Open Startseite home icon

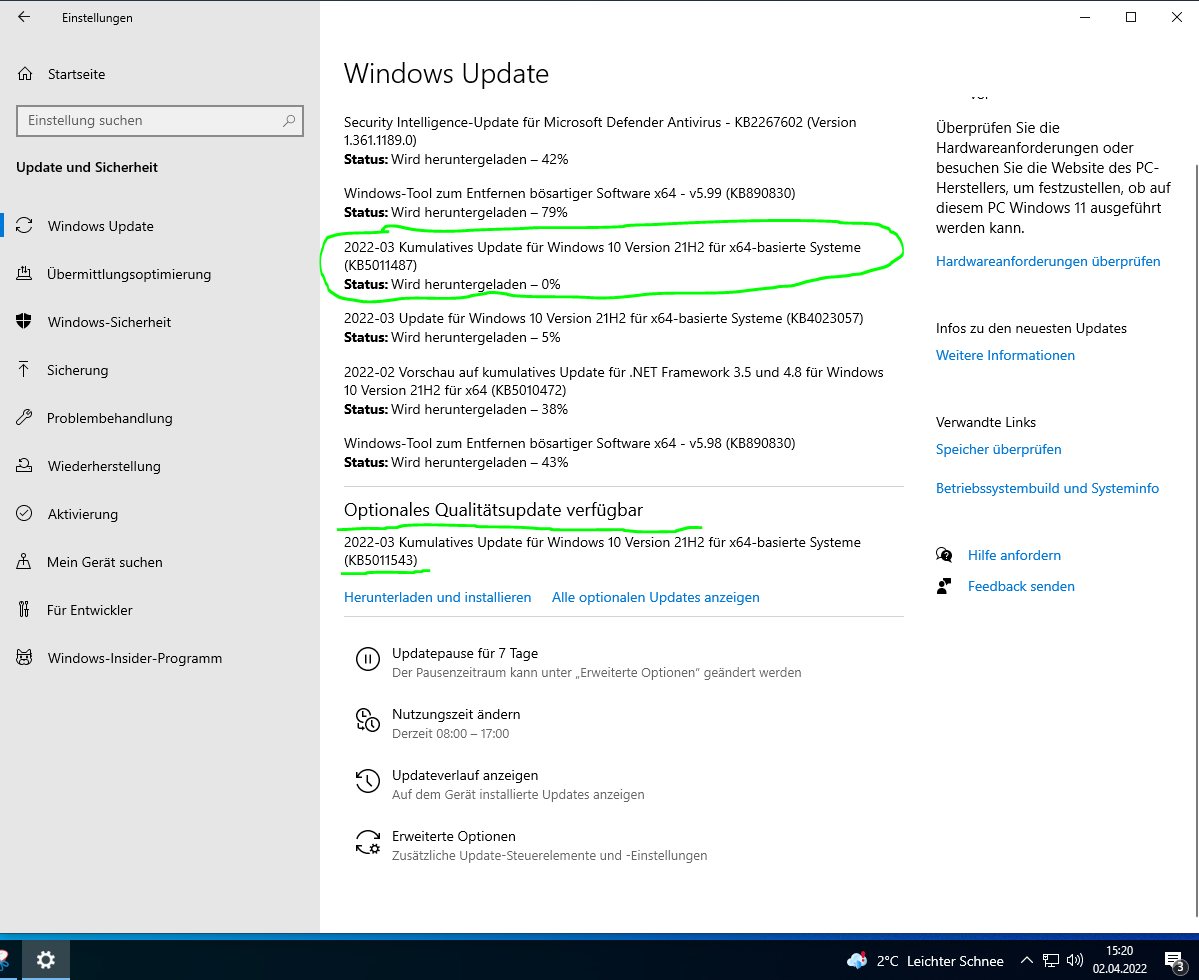click(25, 74)
